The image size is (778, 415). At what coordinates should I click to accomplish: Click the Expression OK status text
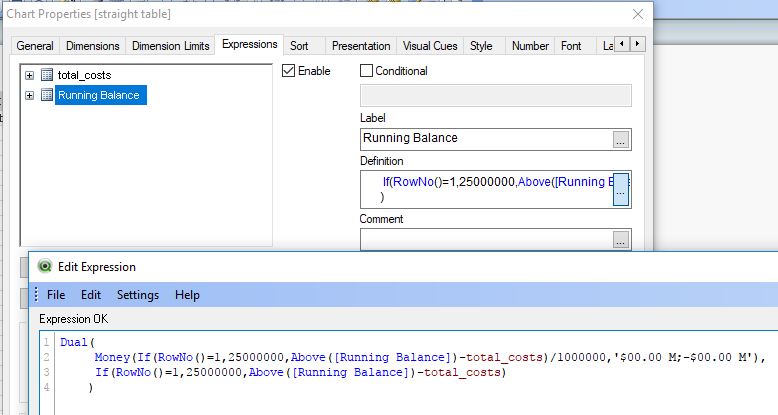[73, 319]
